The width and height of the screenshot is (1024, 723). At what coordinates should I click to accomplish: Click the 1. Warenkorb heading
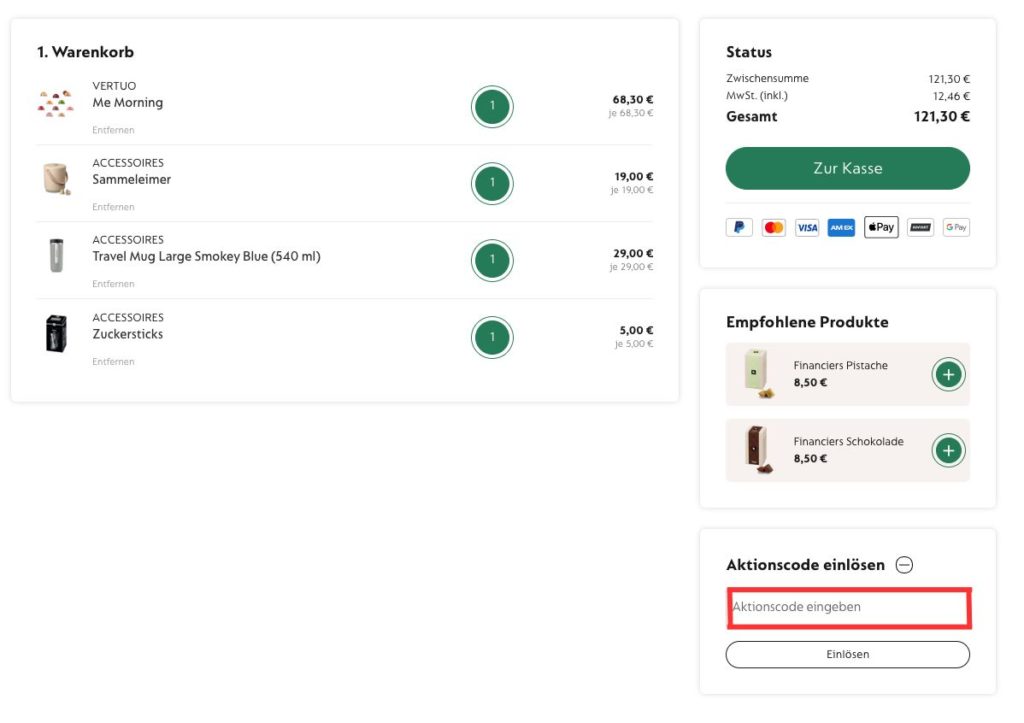coord(86,52)
